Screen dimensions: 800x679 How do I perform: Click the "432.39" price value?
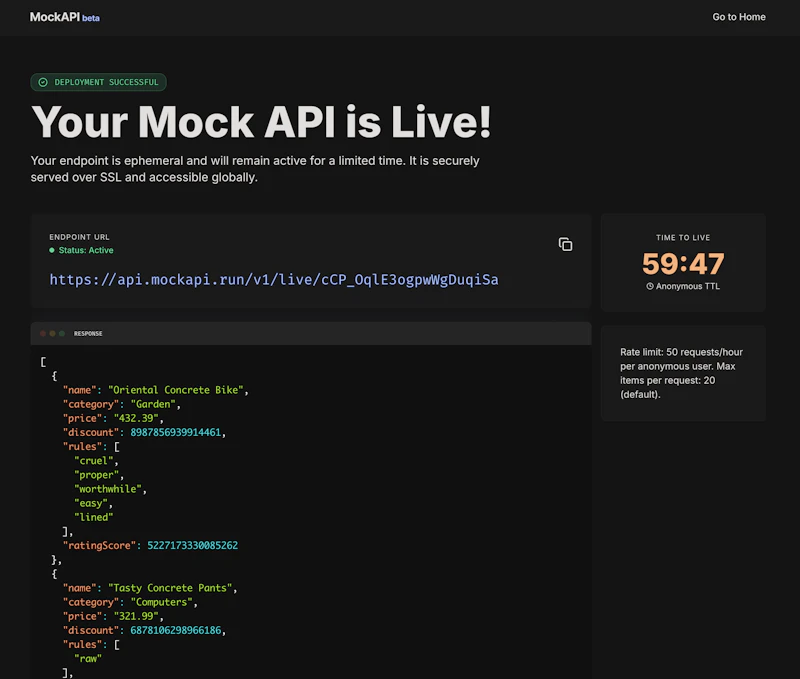pos(136,418)
